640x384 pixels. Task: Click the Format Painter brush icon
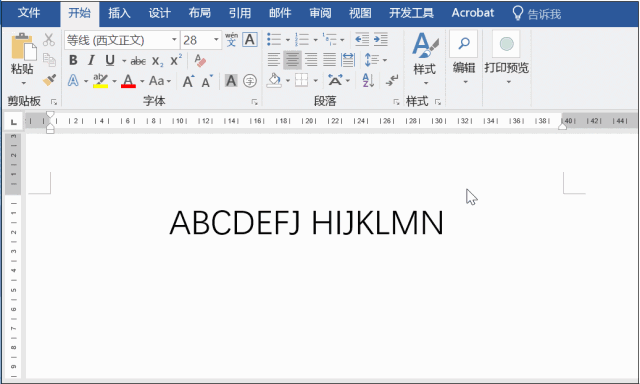pos(49,80)
